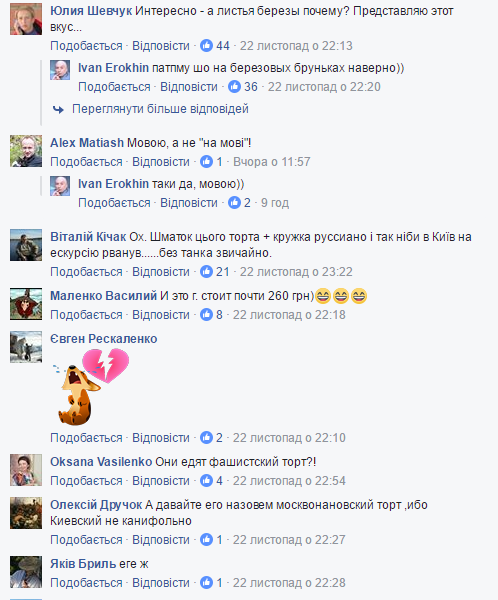
Task: Open the timestamp '22 листопад о 22:54'
Action: click(x=289, y=481)
